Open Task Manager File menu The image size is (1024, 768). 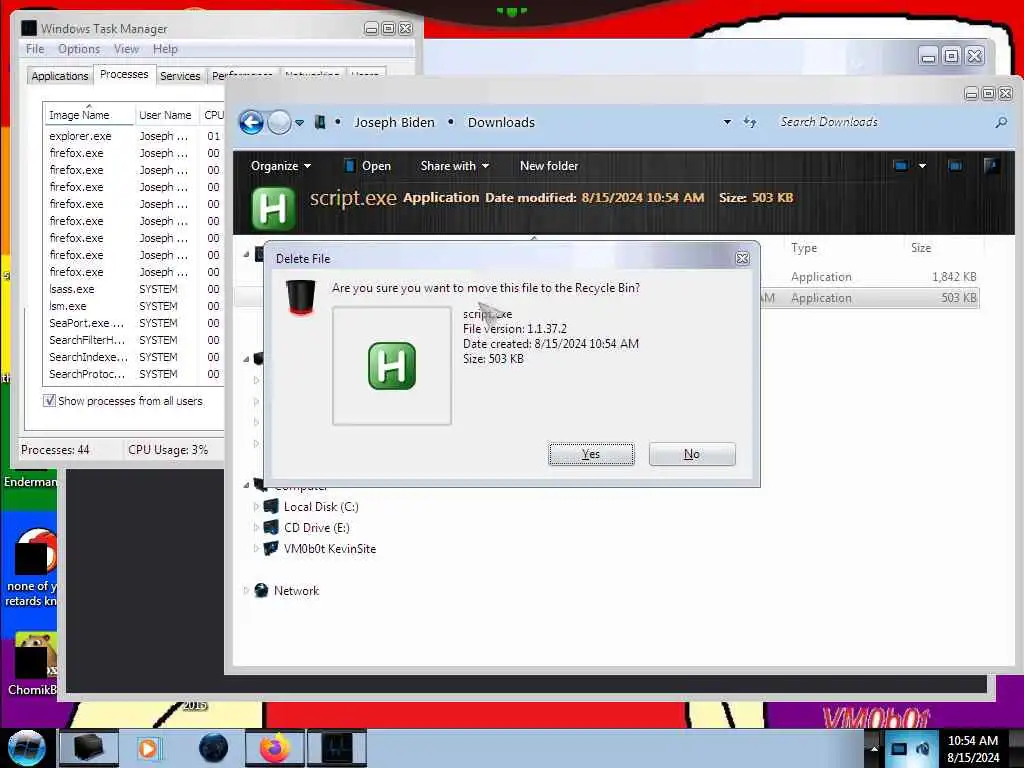pos(35,49)
